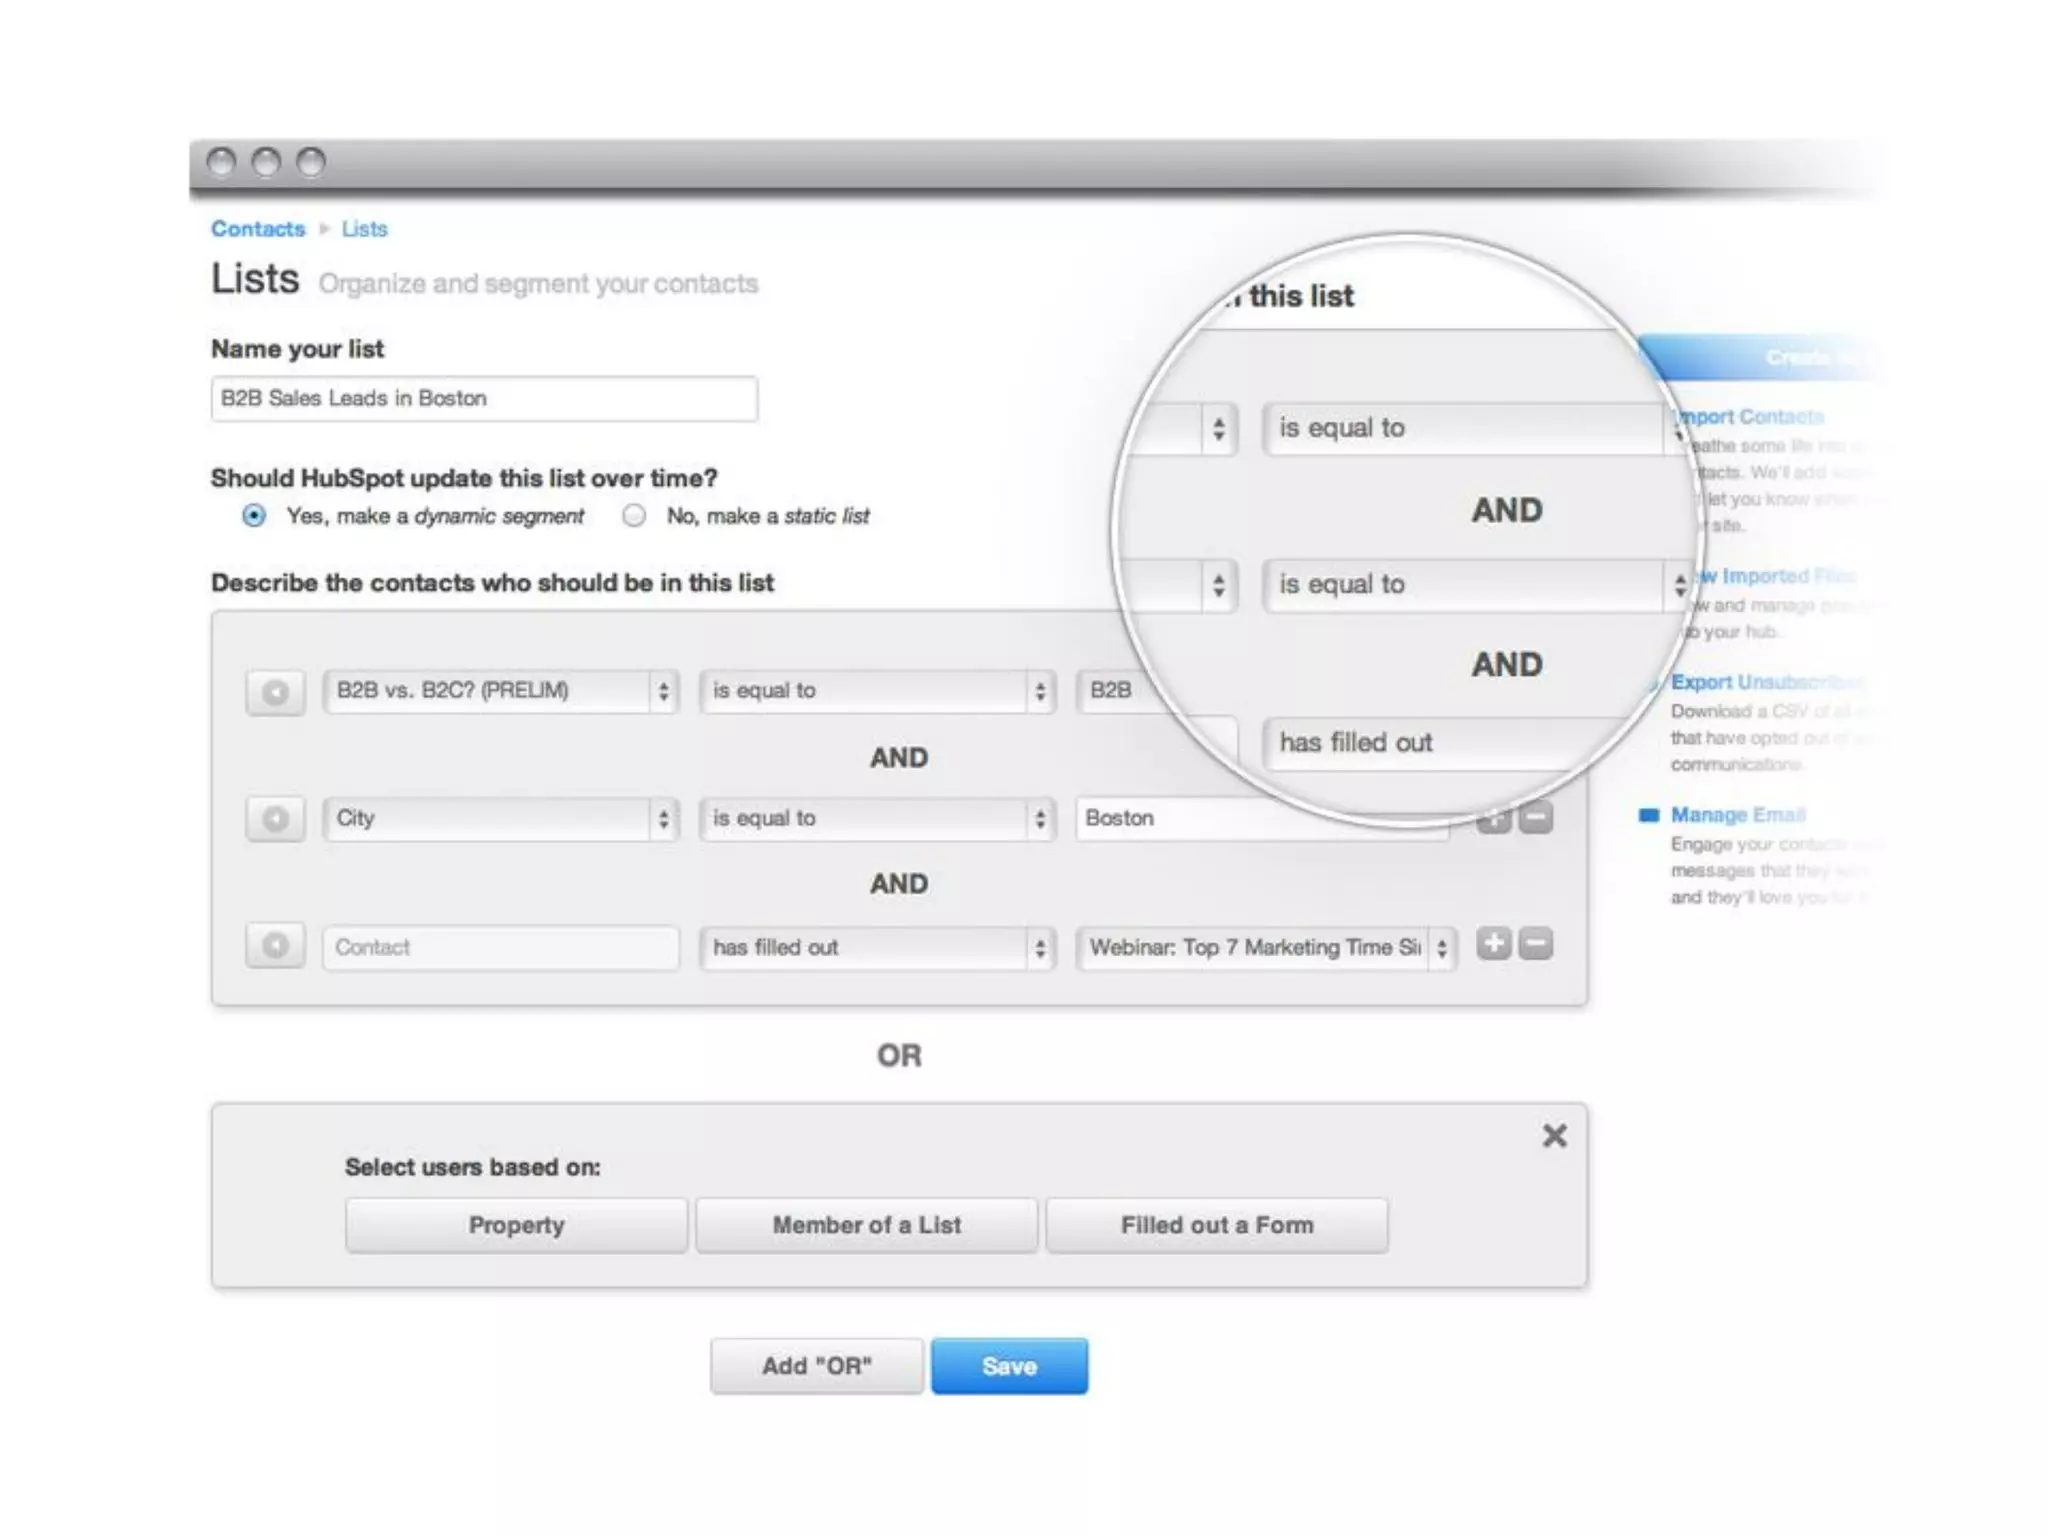The width and height of the screenshot is (2048, 1536).
Task: Click gray circle icon beside City row
Action: point(275,819)
